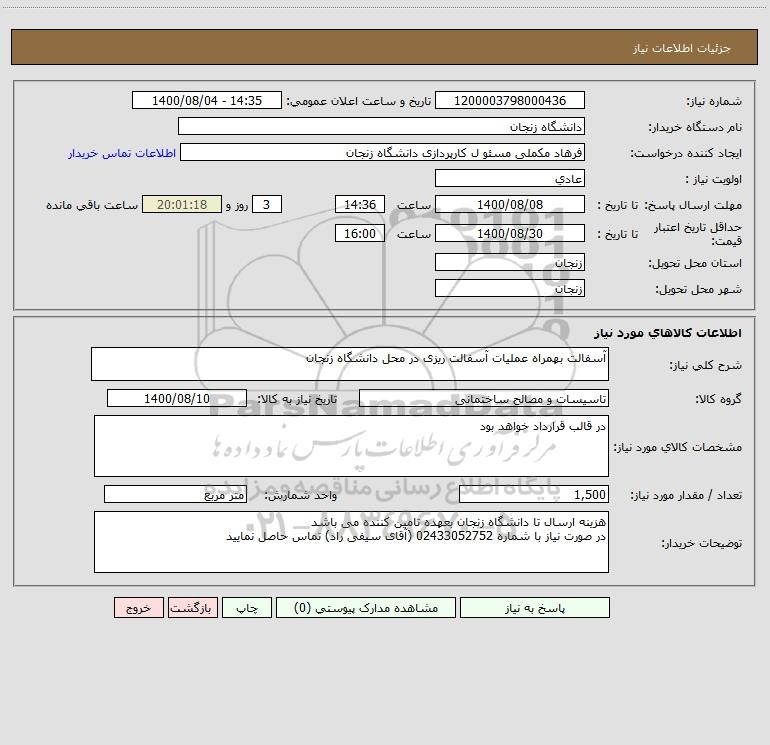
Task: Click buyer notes text box with phone number
Action: [351, 542]
